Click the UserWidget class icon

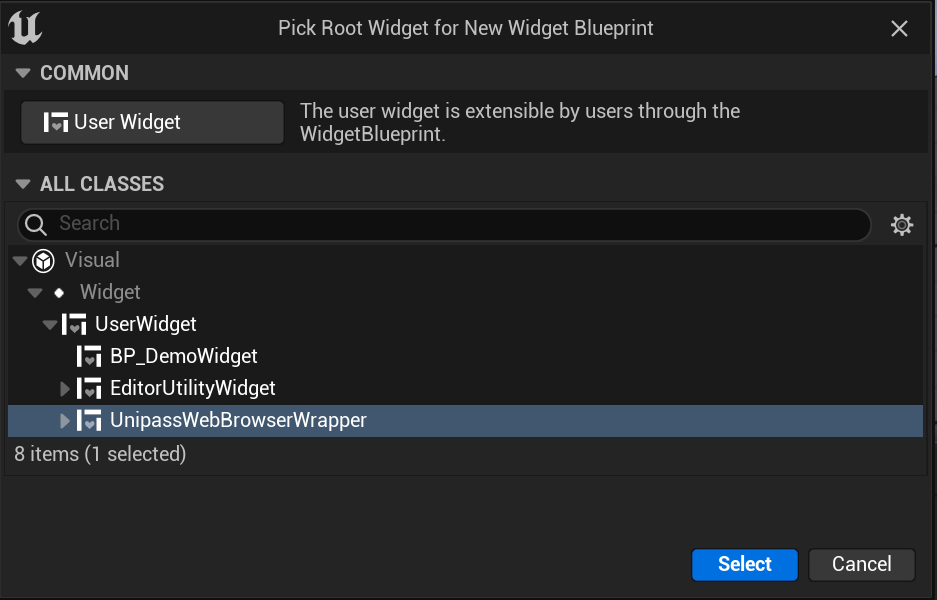click(75, 324)
